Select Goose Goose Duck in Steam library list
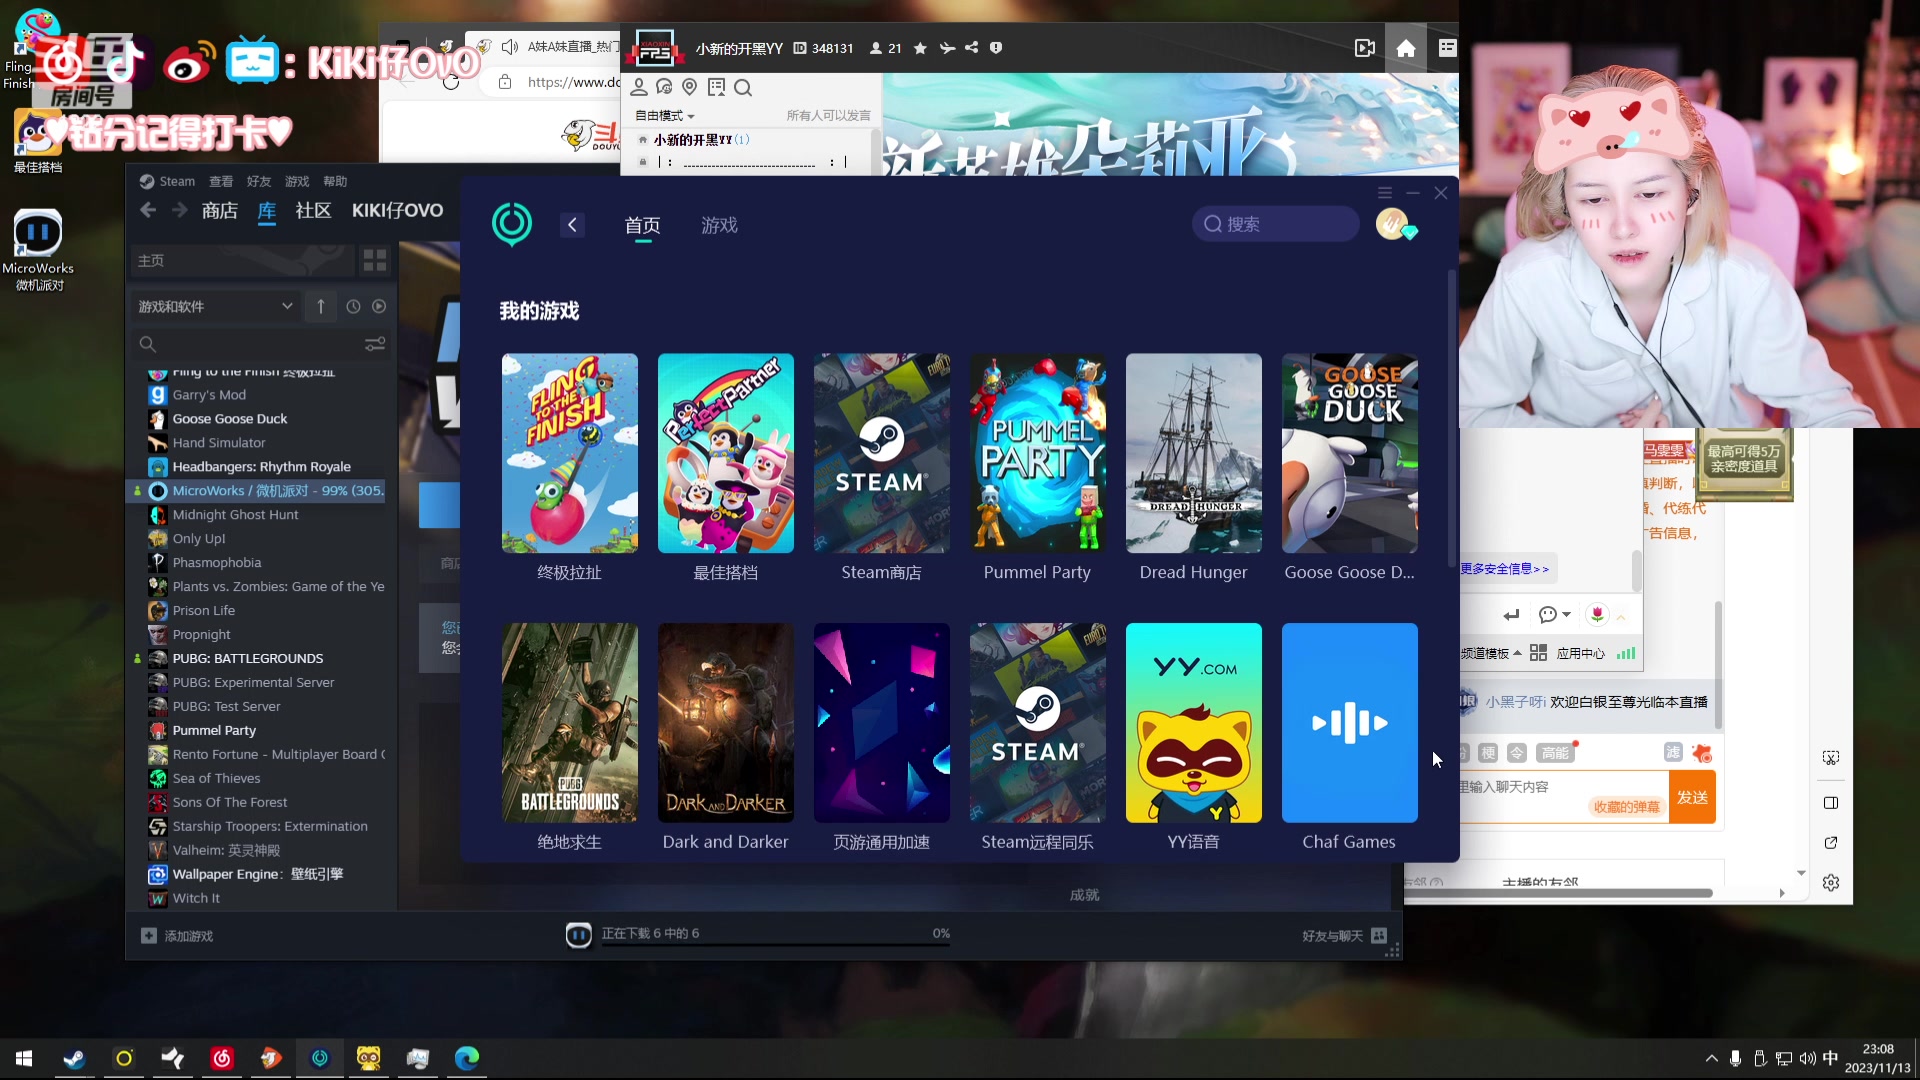Image resolution: width=1920 pixels, height=1080 pixels. click(x=230, y=419)
